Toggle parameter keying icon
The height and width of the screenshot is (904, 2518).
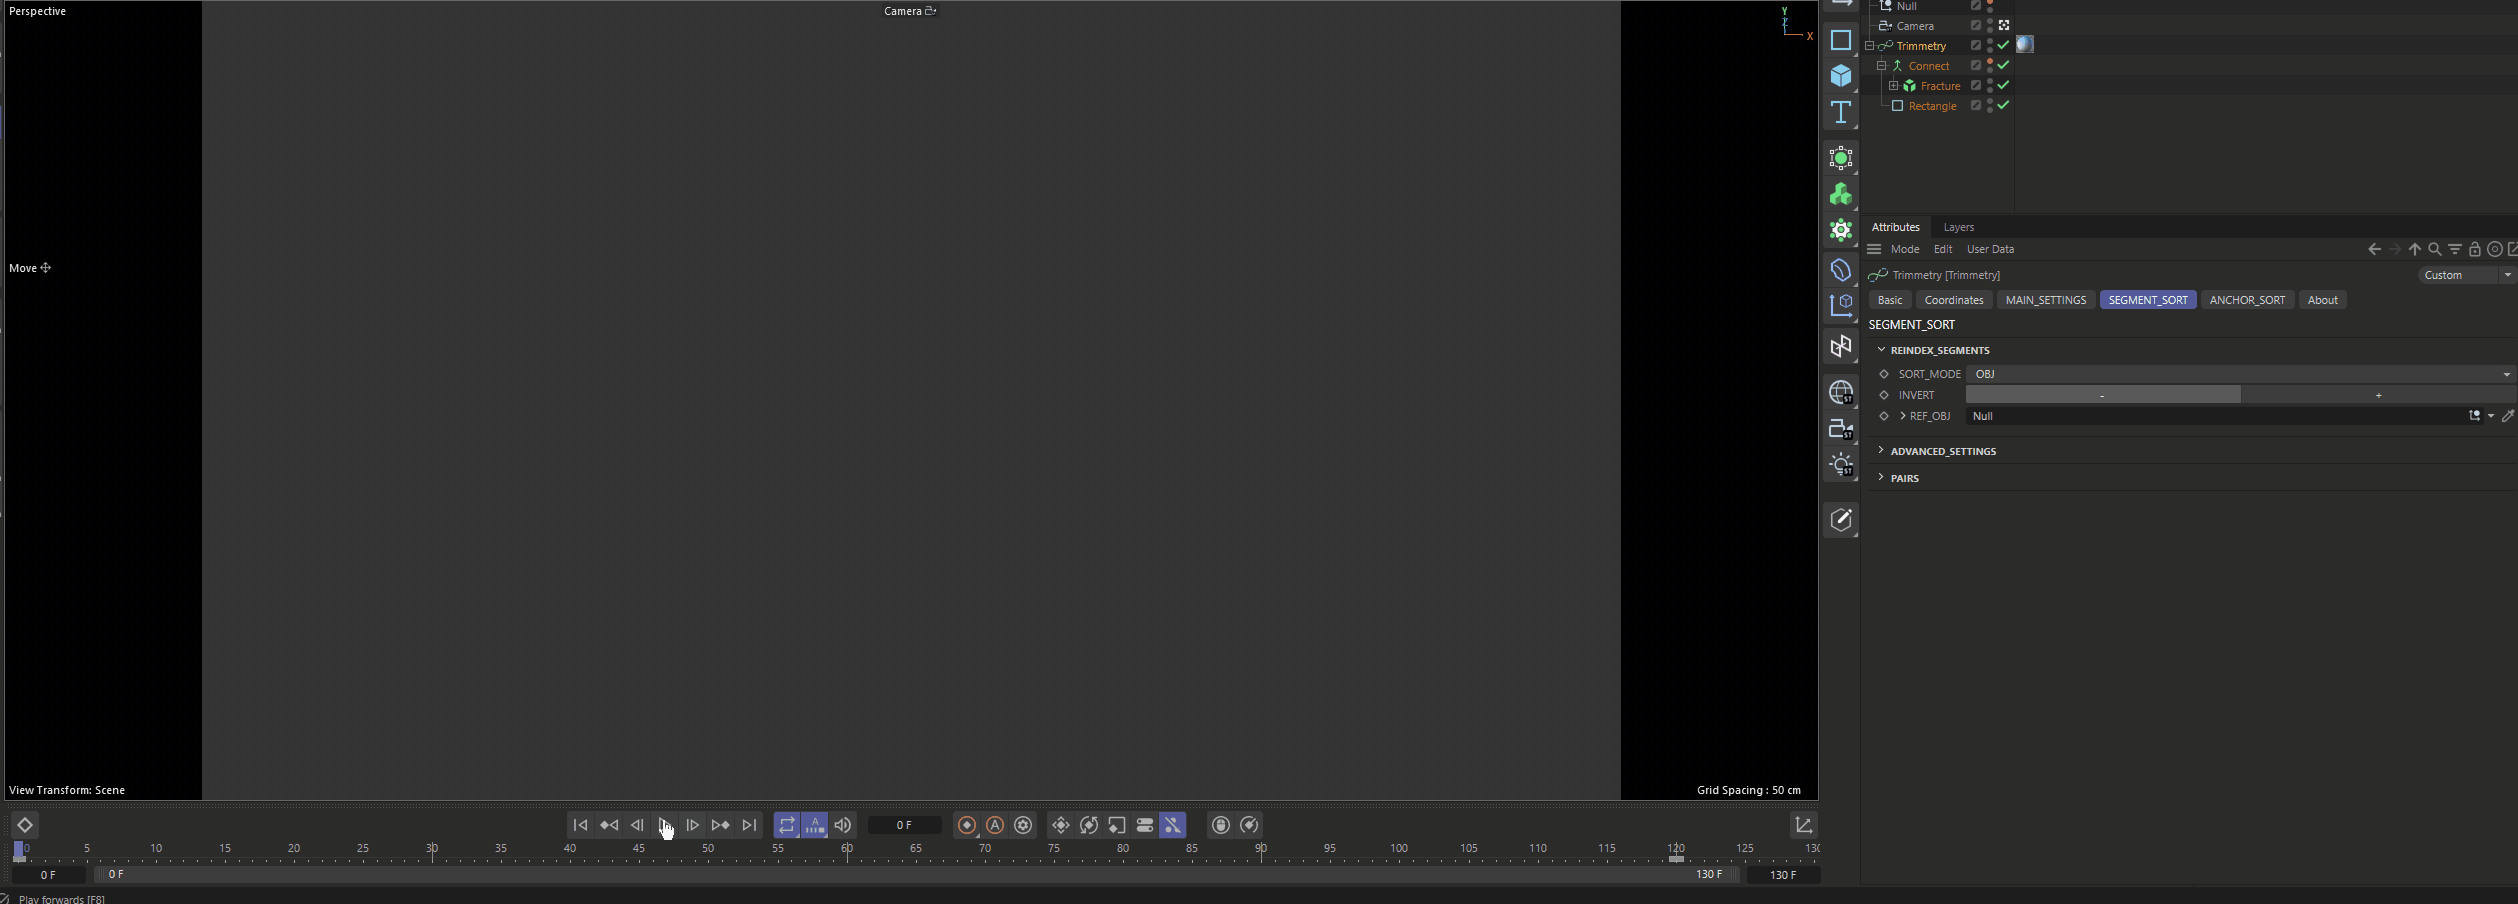click(x=1145, y=825)
